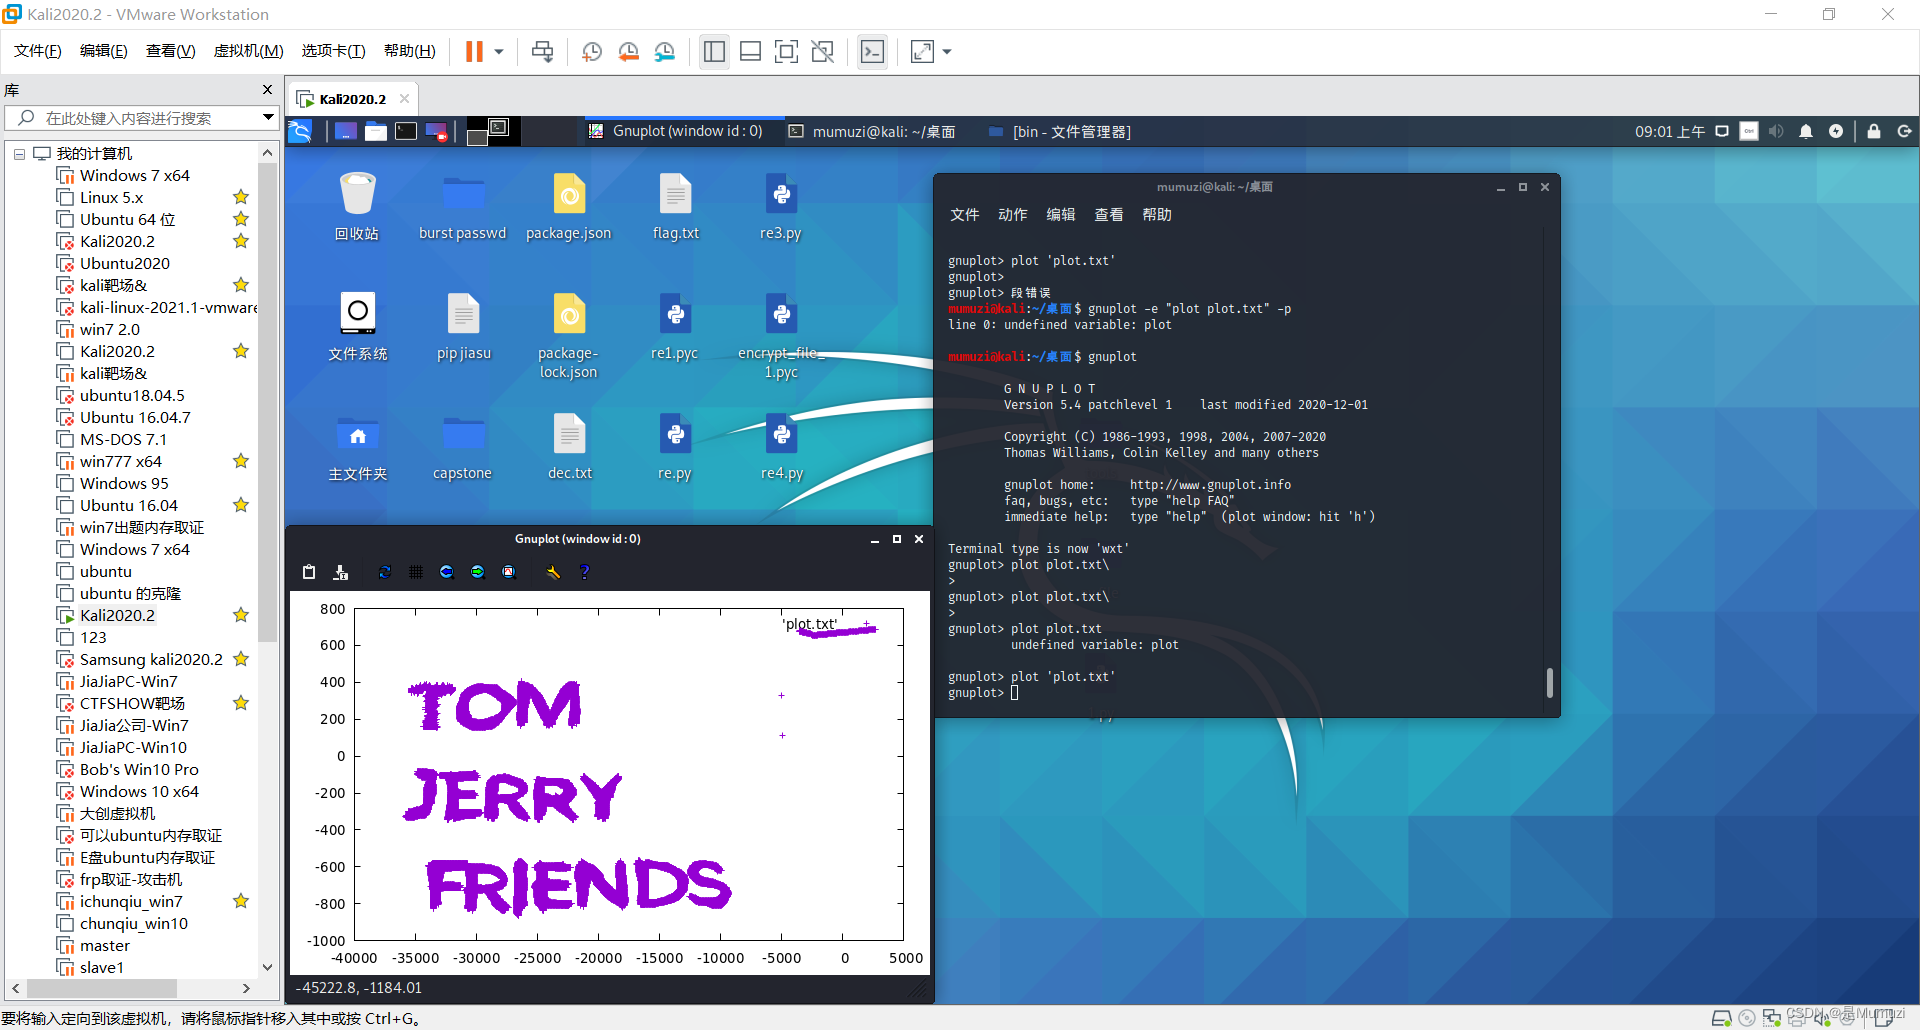This screenshot has width=1920, height=1030.
Task: Launch the terminal emulator from panel
Action: pyautogui.click(x=406, y=131)
